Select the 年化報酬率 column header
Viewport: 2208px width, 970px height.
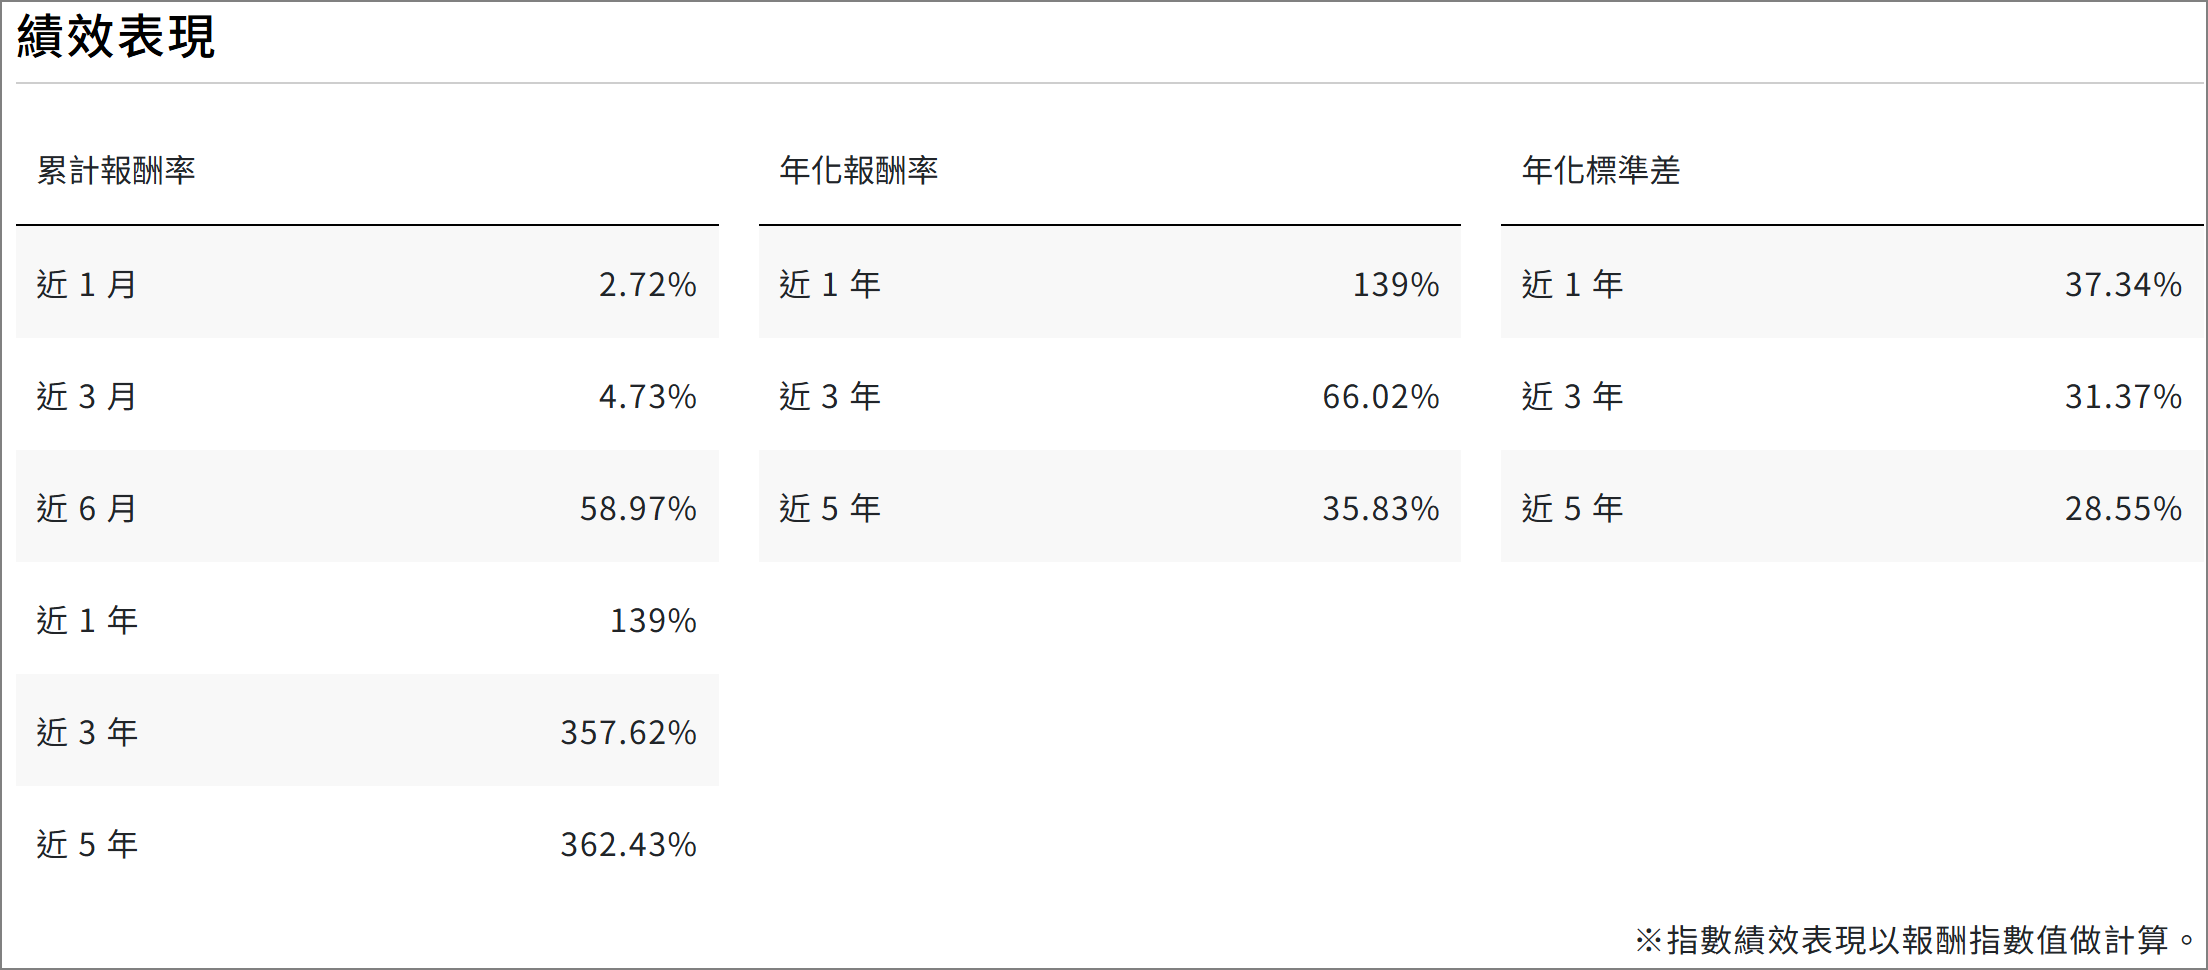[x=858, y=170]
